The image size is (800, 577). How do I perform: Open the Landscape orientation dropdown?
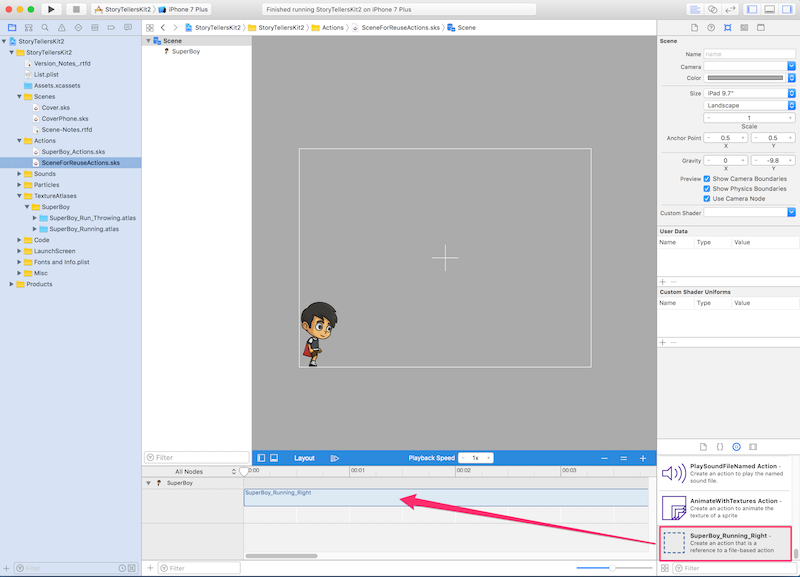(x=749, y=105)
